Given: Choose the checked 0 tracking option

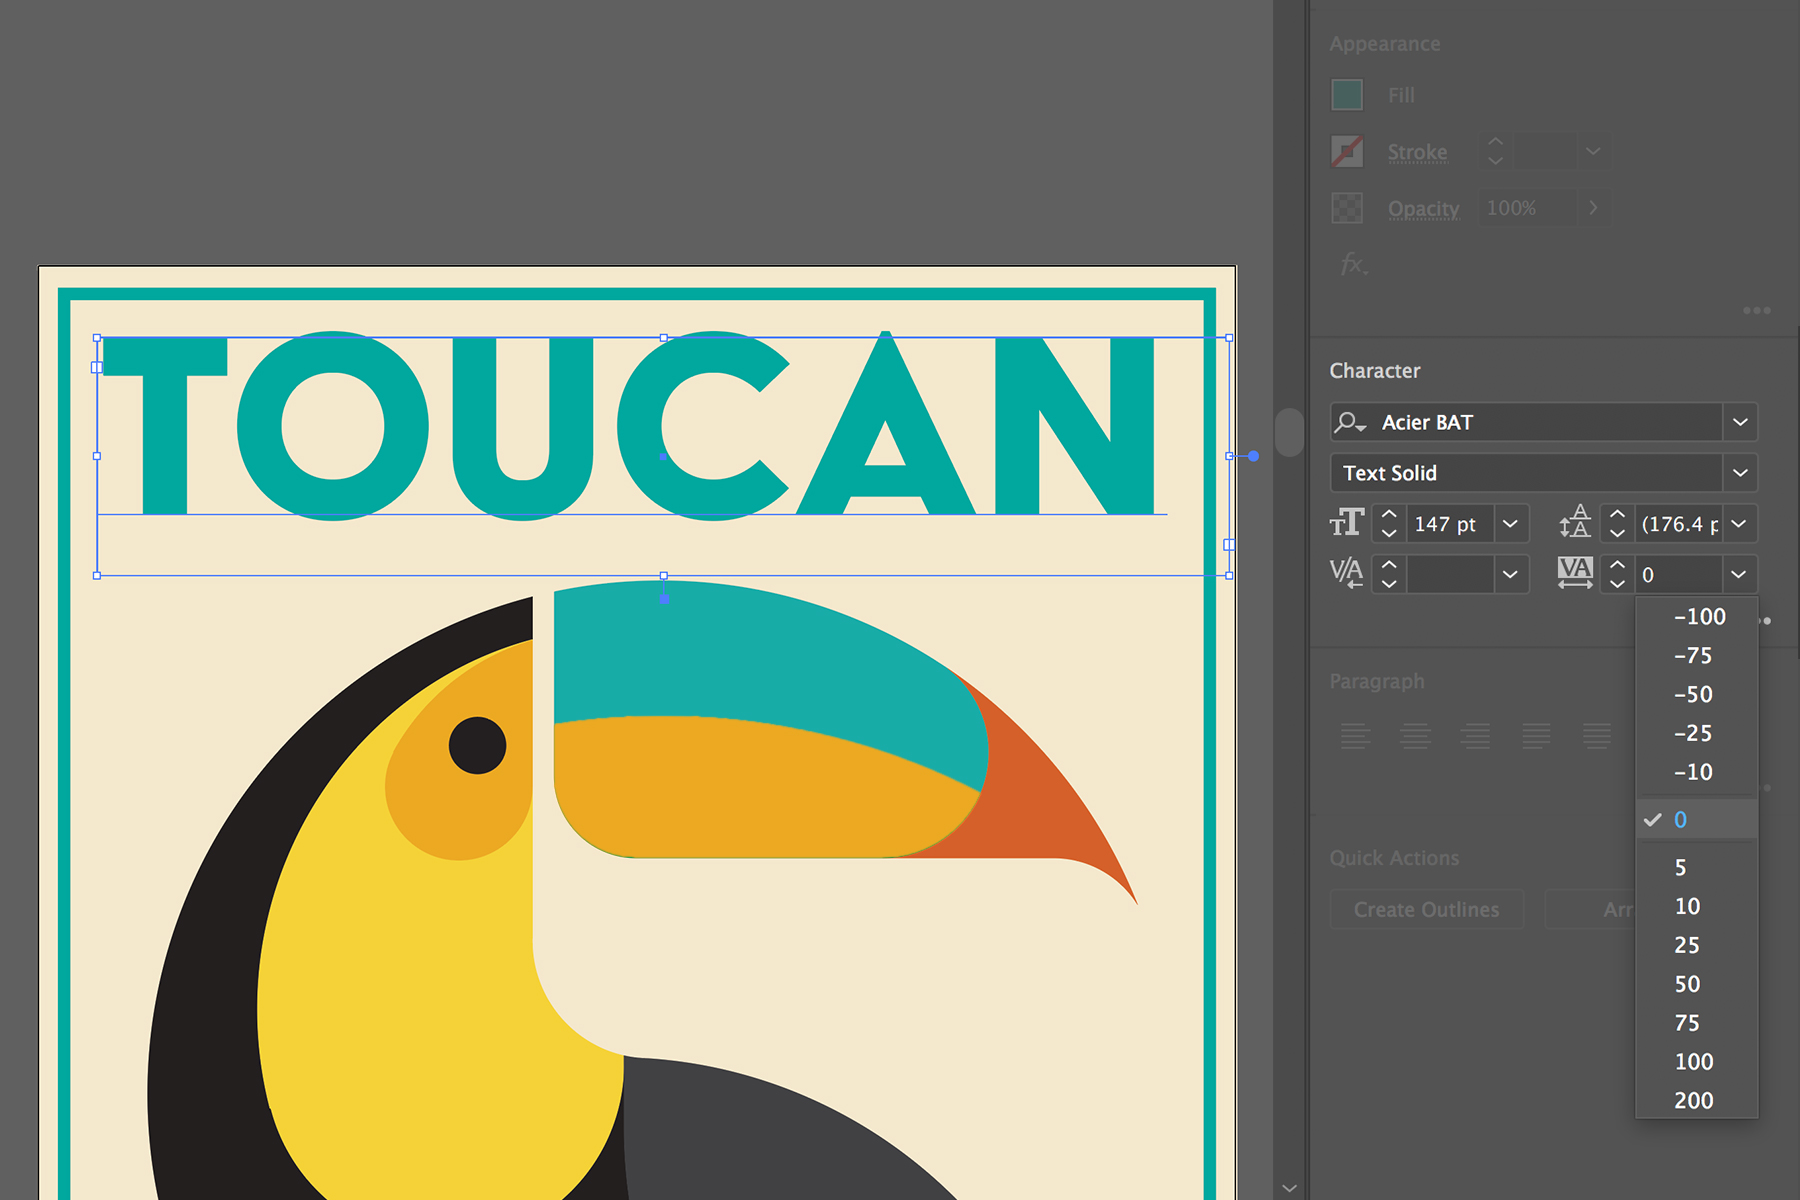Looking at the screenshot, I should tap(1697, 820).
